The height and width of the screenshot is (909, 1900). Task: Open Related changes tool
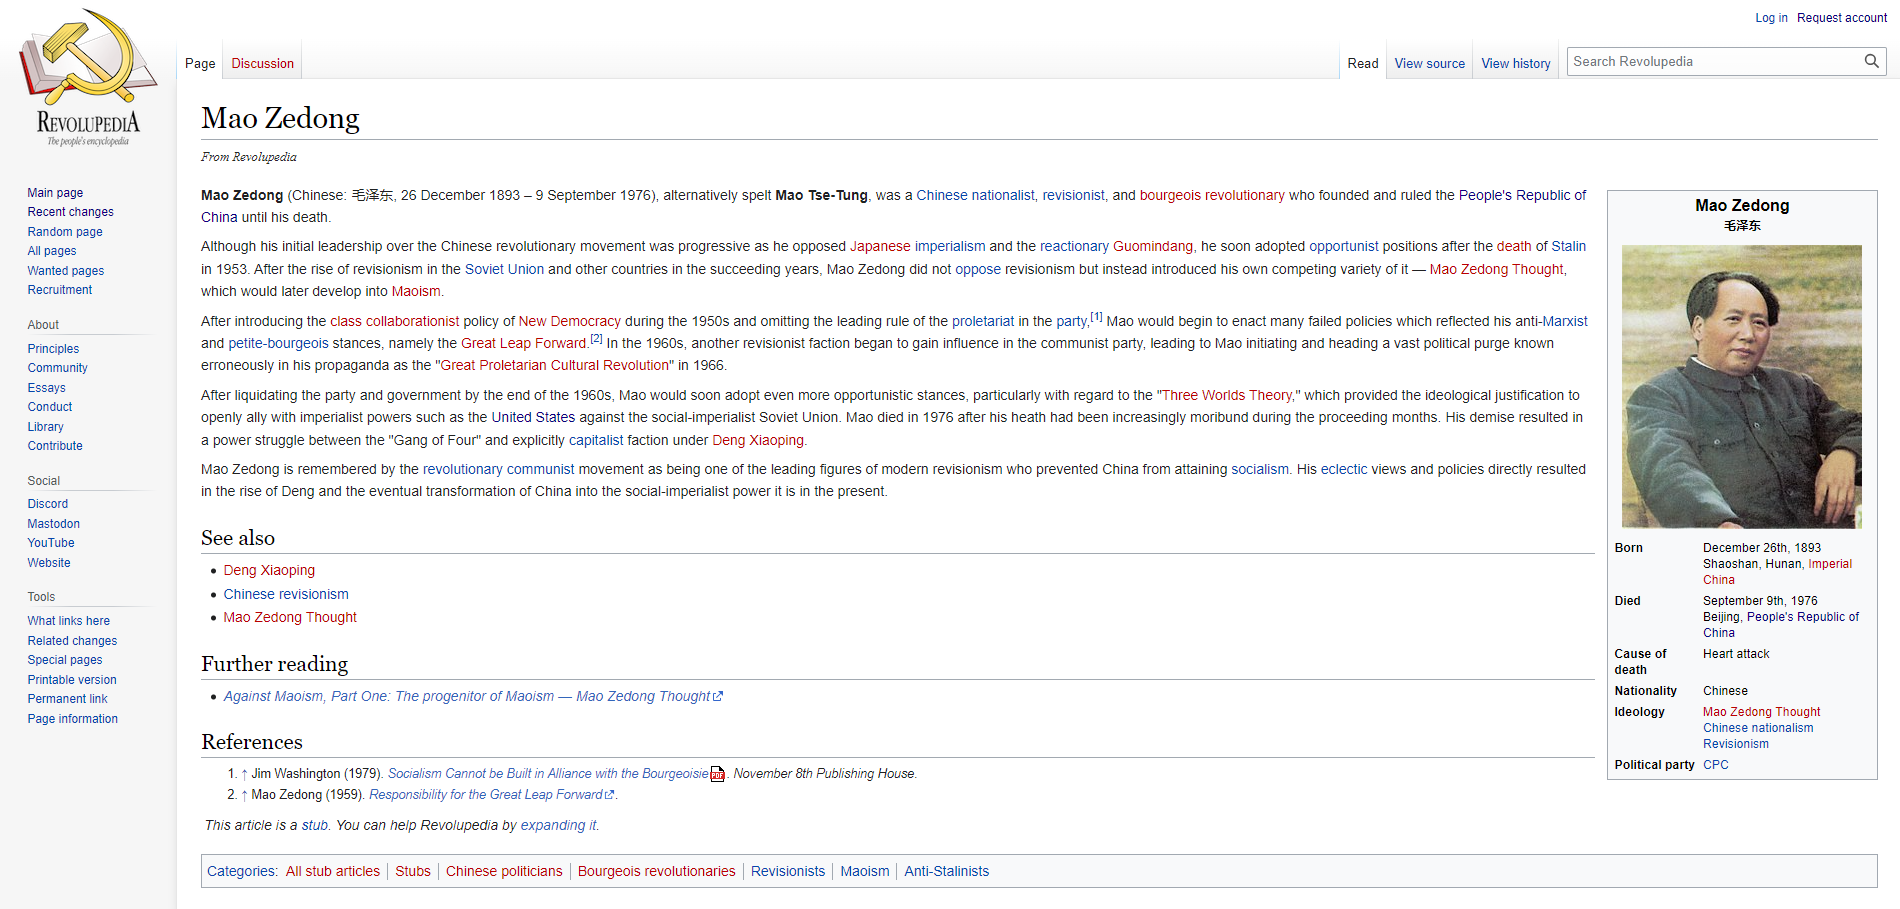[x=72, y=641]
